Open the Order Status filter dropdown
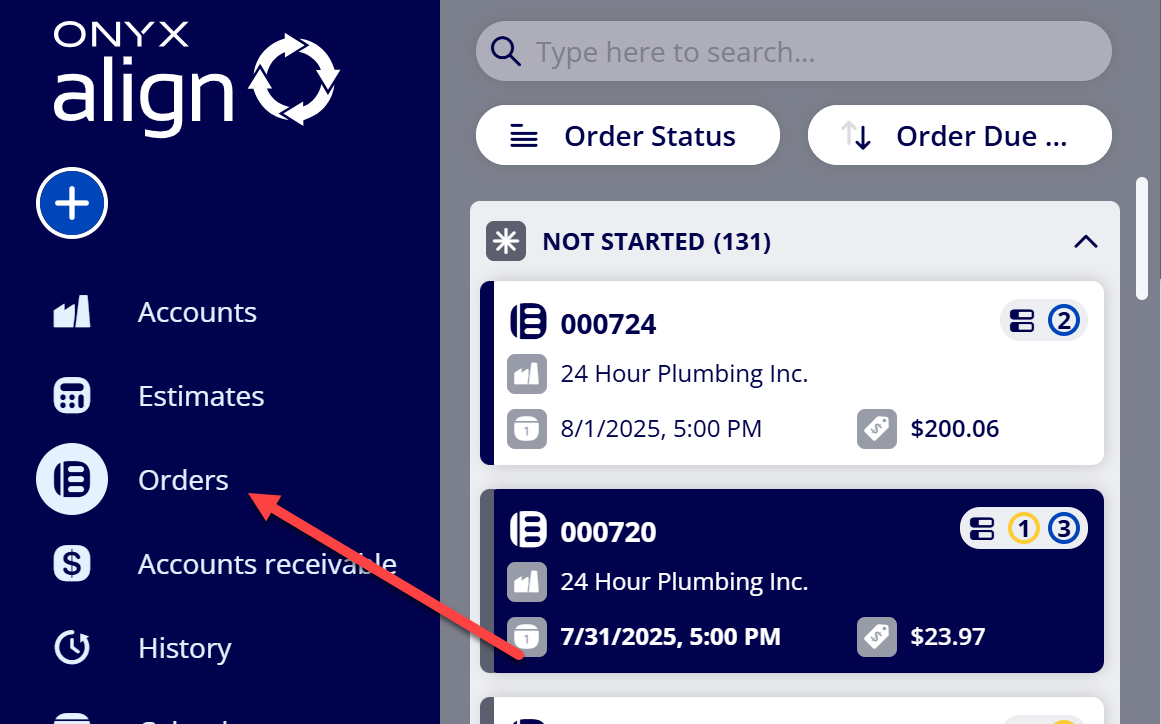 click(627, 135)
